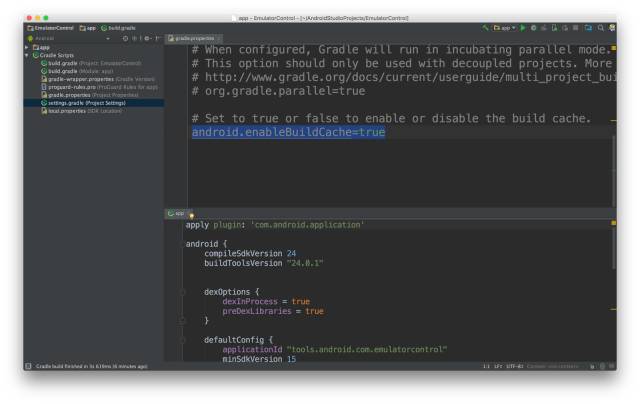The image size is (640, 404).
Task: Click the gradle.org userguide URL comment
Action: (x=404, y=77)
